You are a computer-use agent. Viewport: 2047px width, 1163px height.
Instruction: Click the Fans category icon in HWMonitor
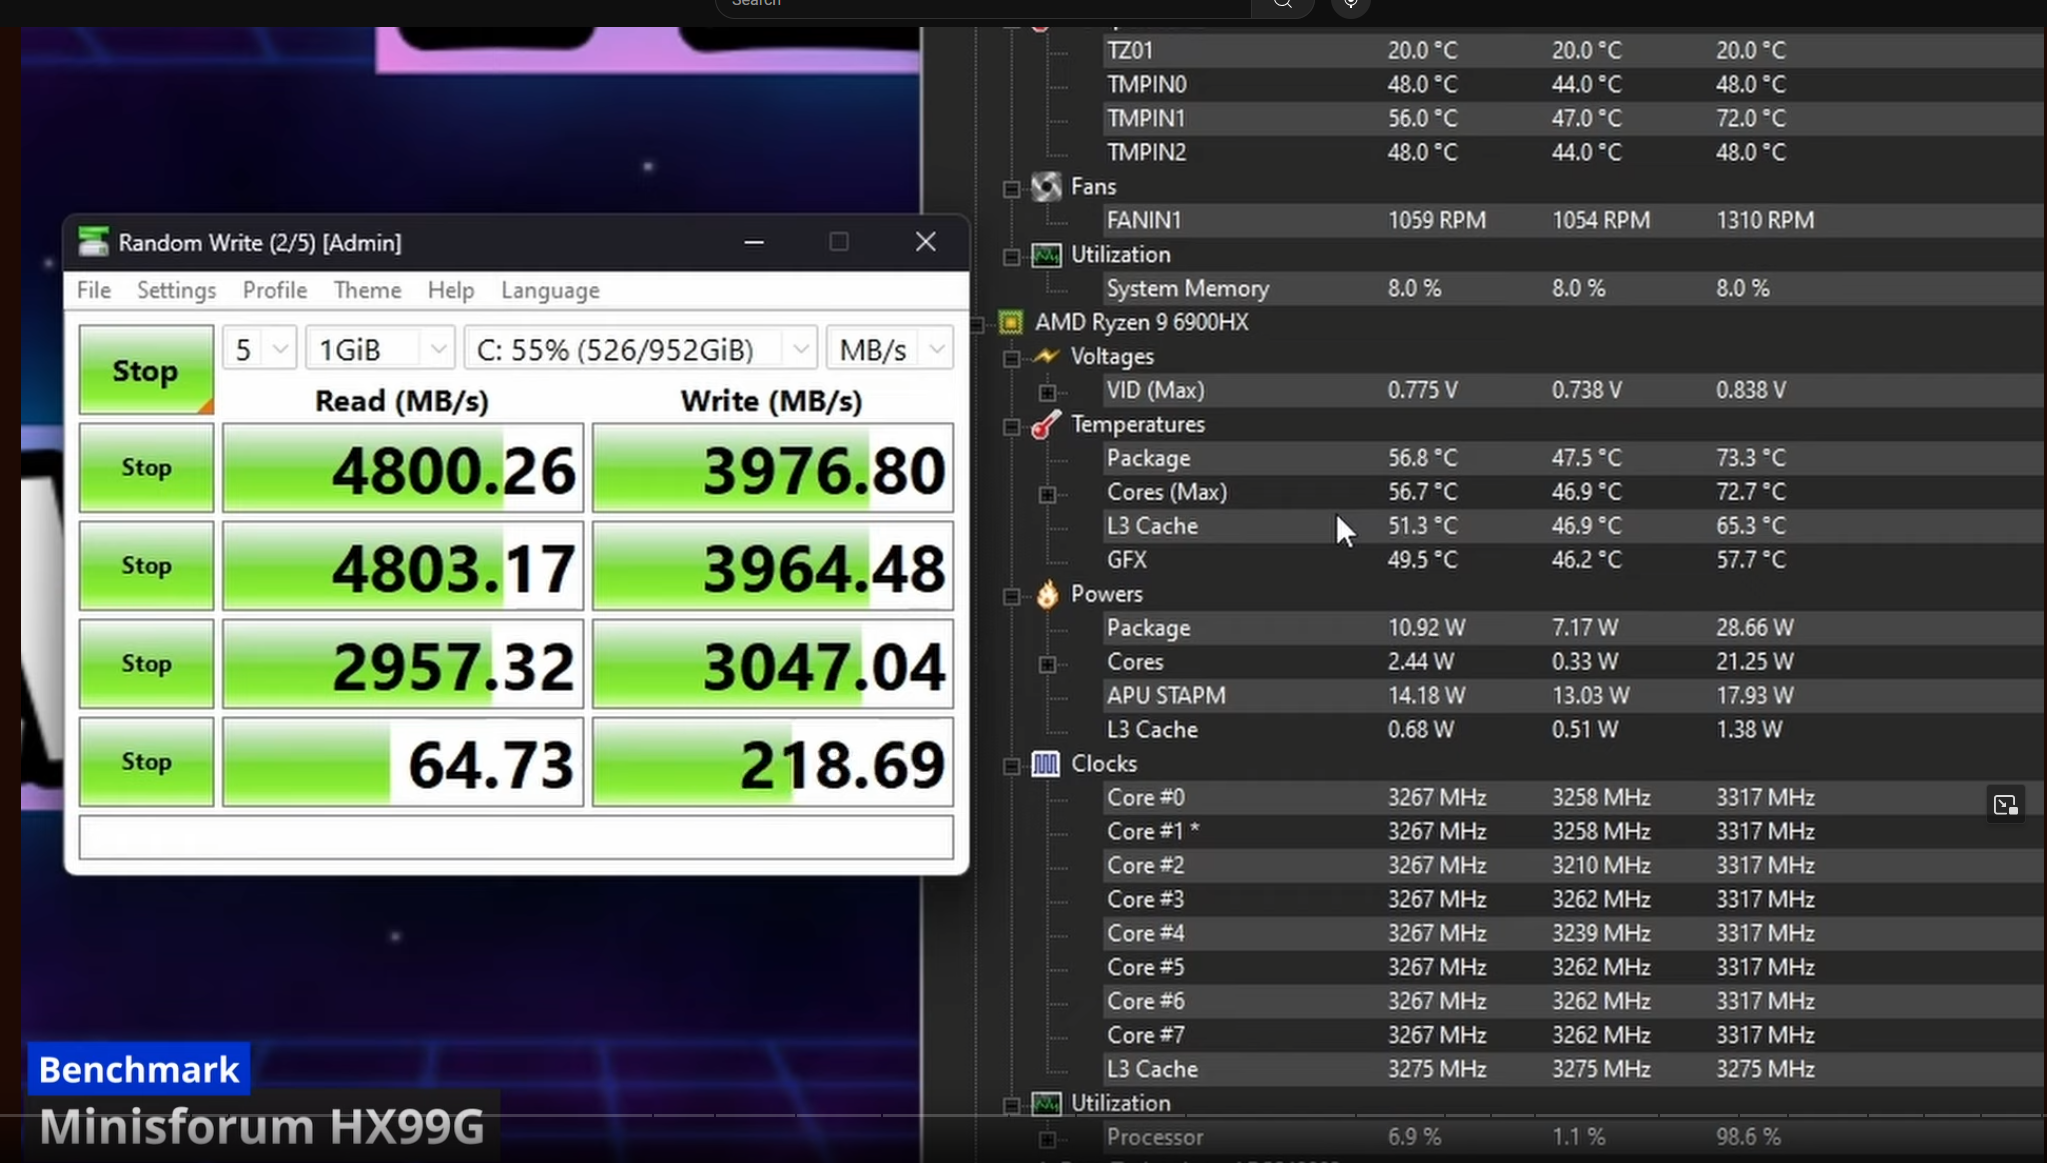1046,187
